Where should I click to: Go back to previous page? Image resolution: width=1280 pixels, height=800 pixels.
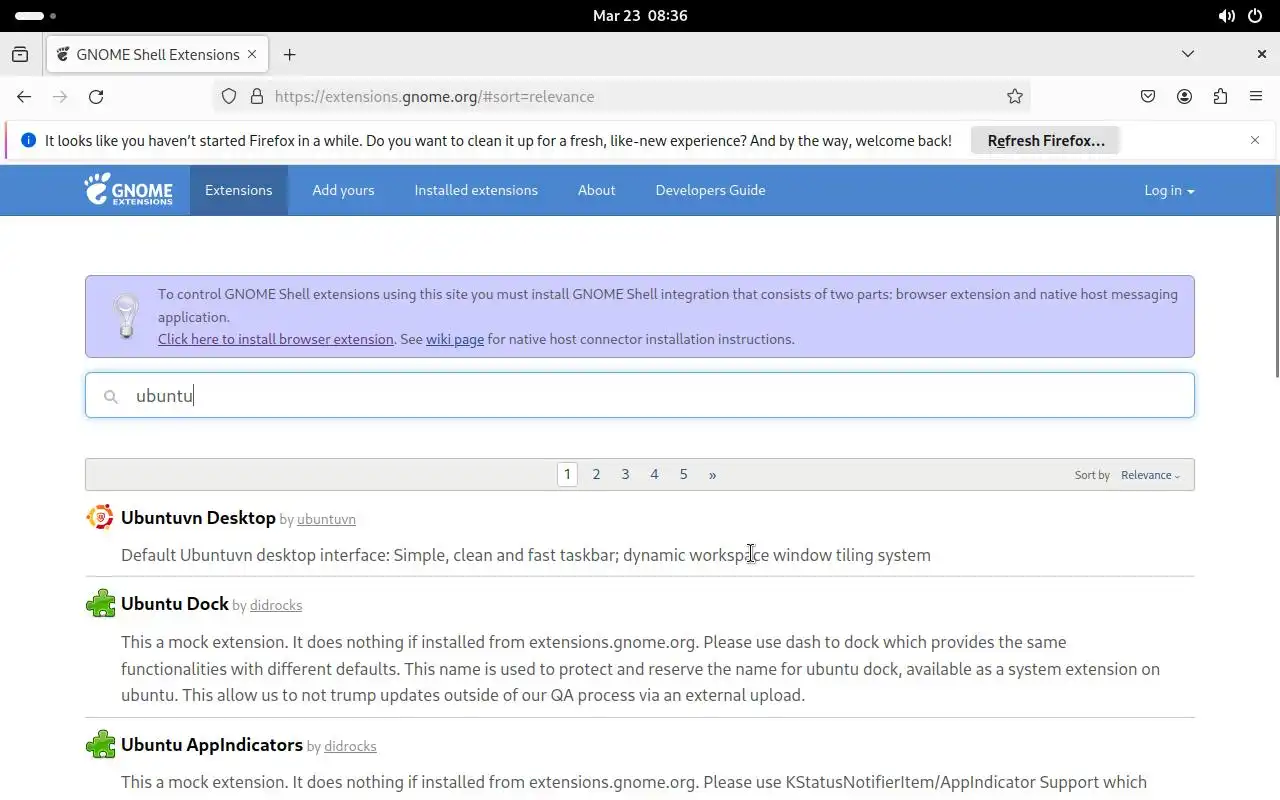tap(24, 96)
